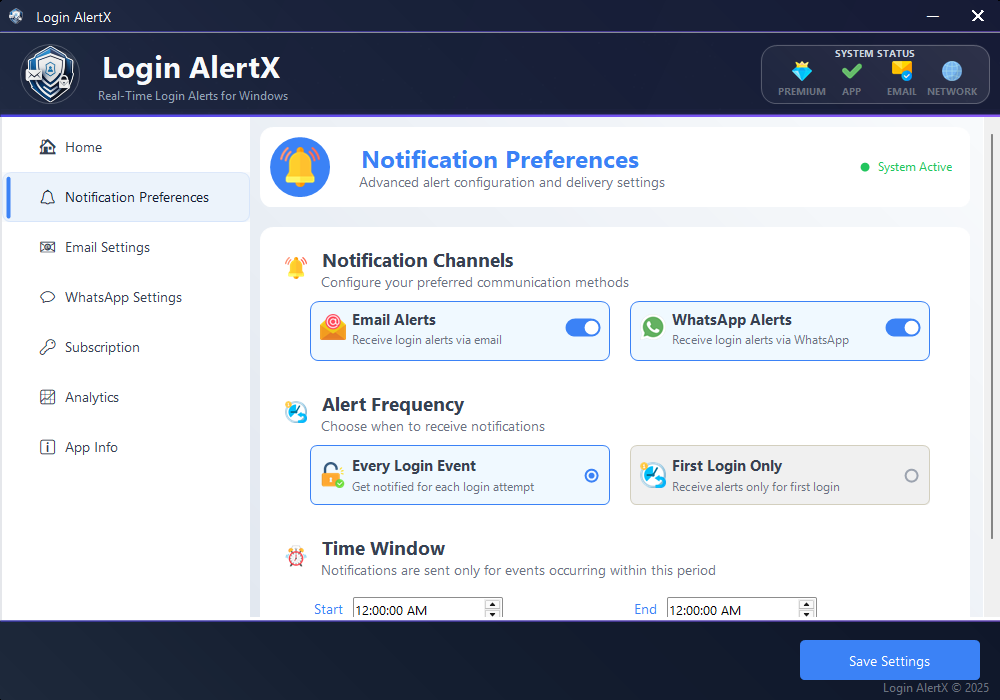Click the Email system status icon
Viewport: 1000px width, 700px height.
coord(901,72)
